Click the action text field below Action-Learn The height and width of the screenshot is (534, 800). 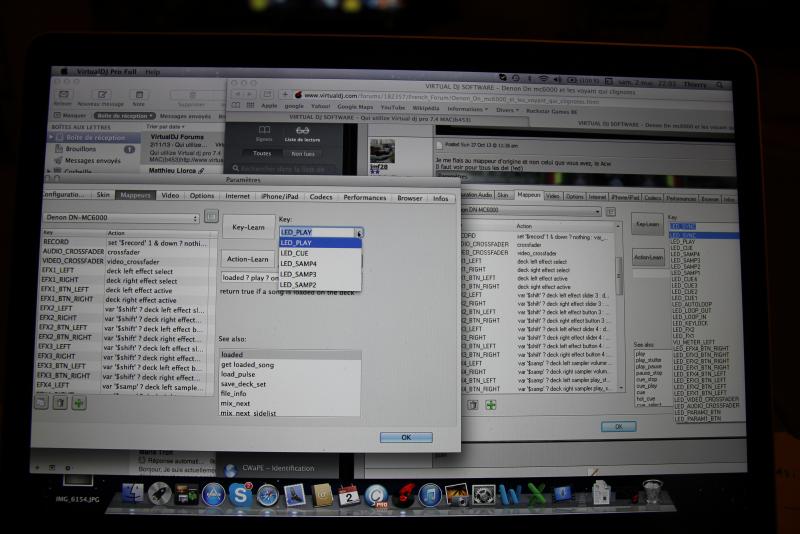click(x=250, y=277)
